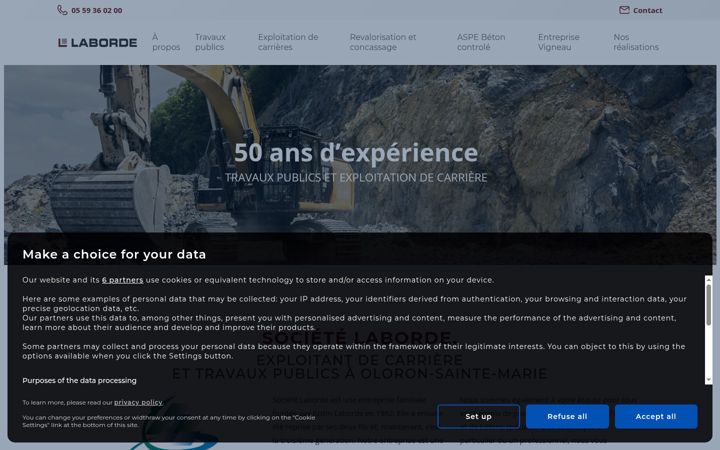Click the "50 ans d'expérience" hero heading
The height and width of the screenshot is (450, 720).
pos(356,152)
